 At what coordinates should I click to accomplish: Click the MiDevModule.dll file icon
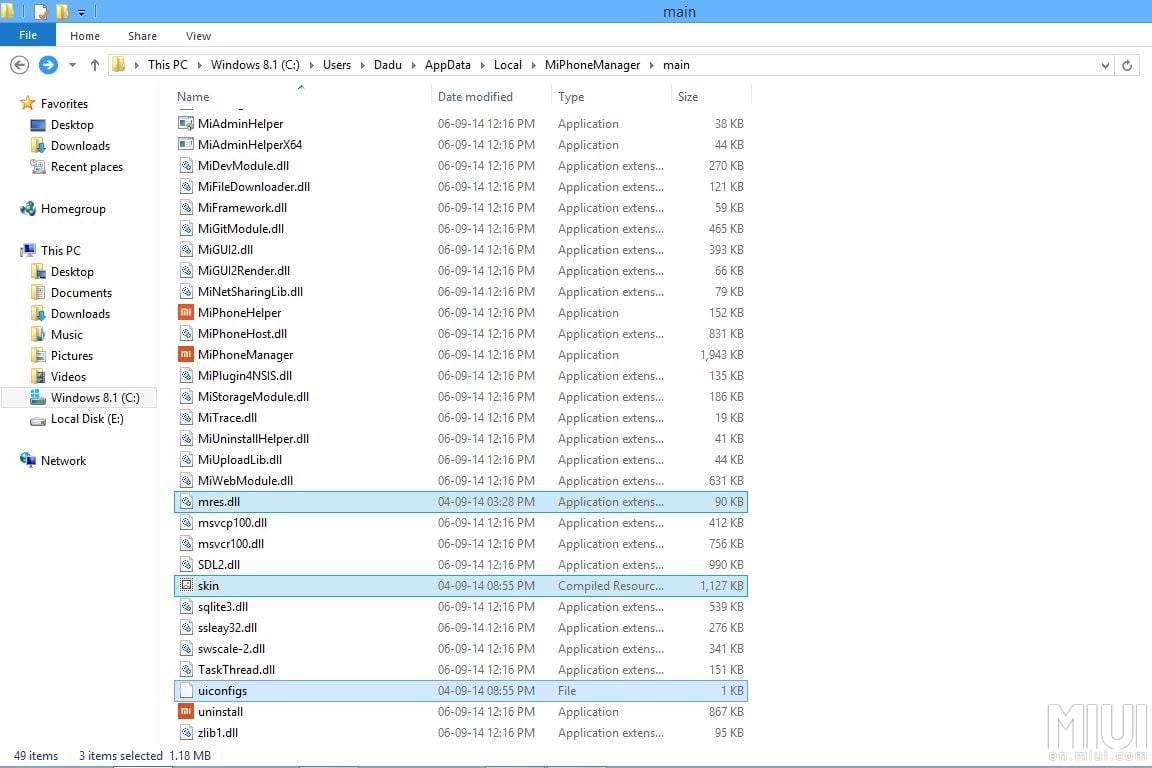click(x=186, y=165)
